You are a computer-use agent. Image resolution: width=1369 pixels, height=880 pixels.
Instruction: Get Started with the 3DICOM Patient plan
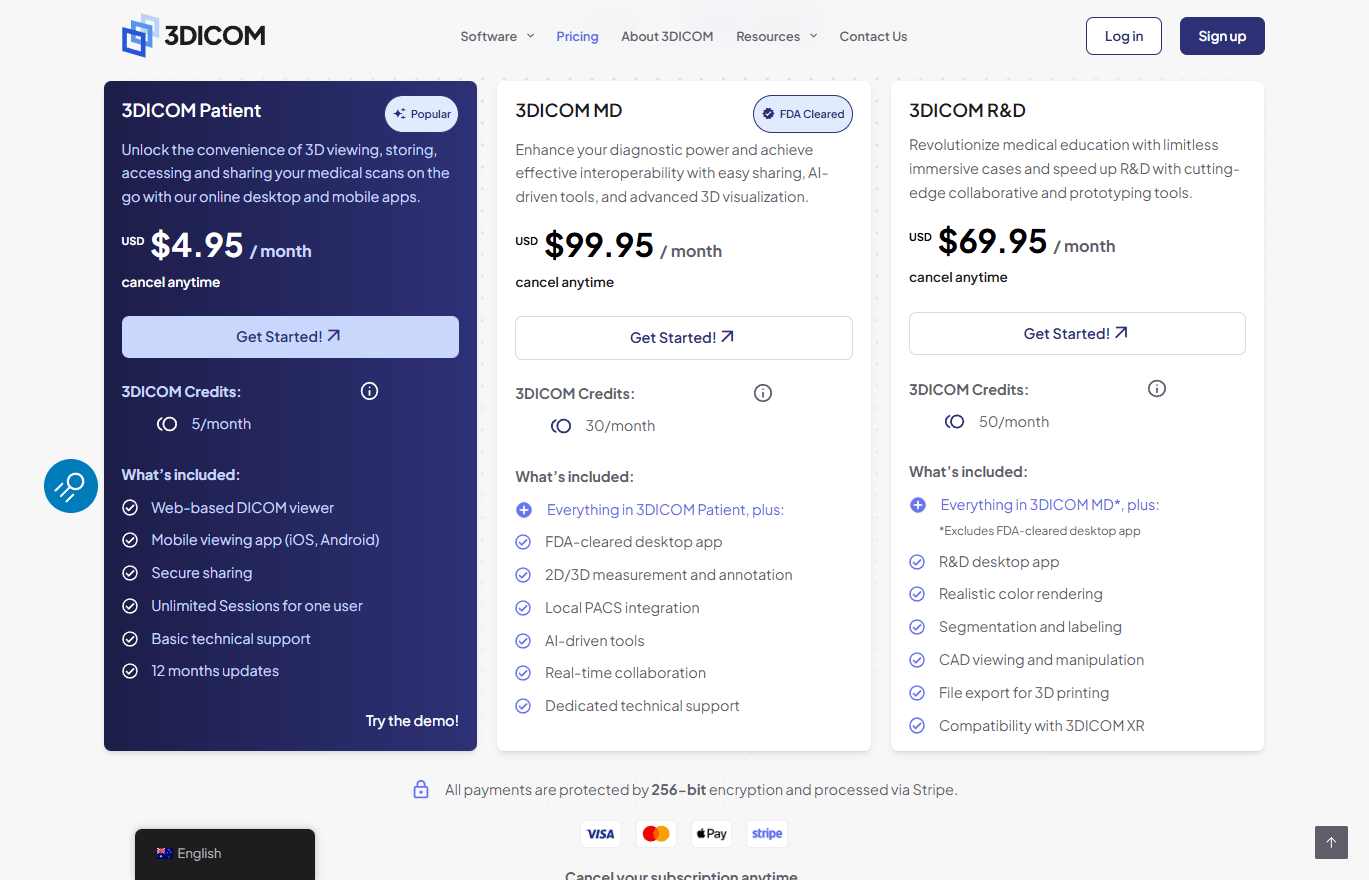[290, 337]
